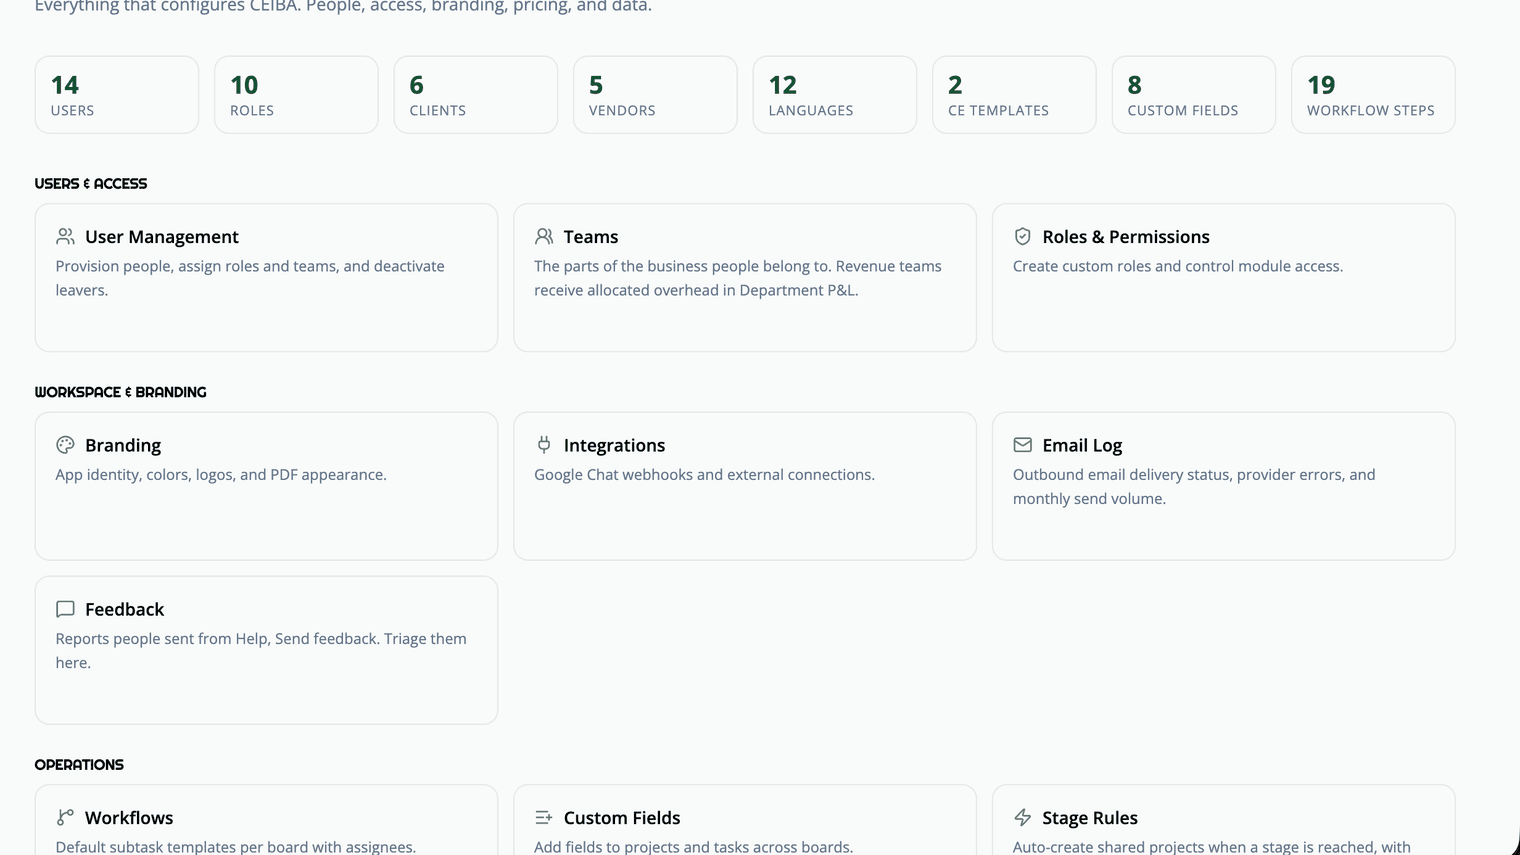
Task: Open the 6 Clients stat card
Action: pyautogui.click(x=476, y=95)
